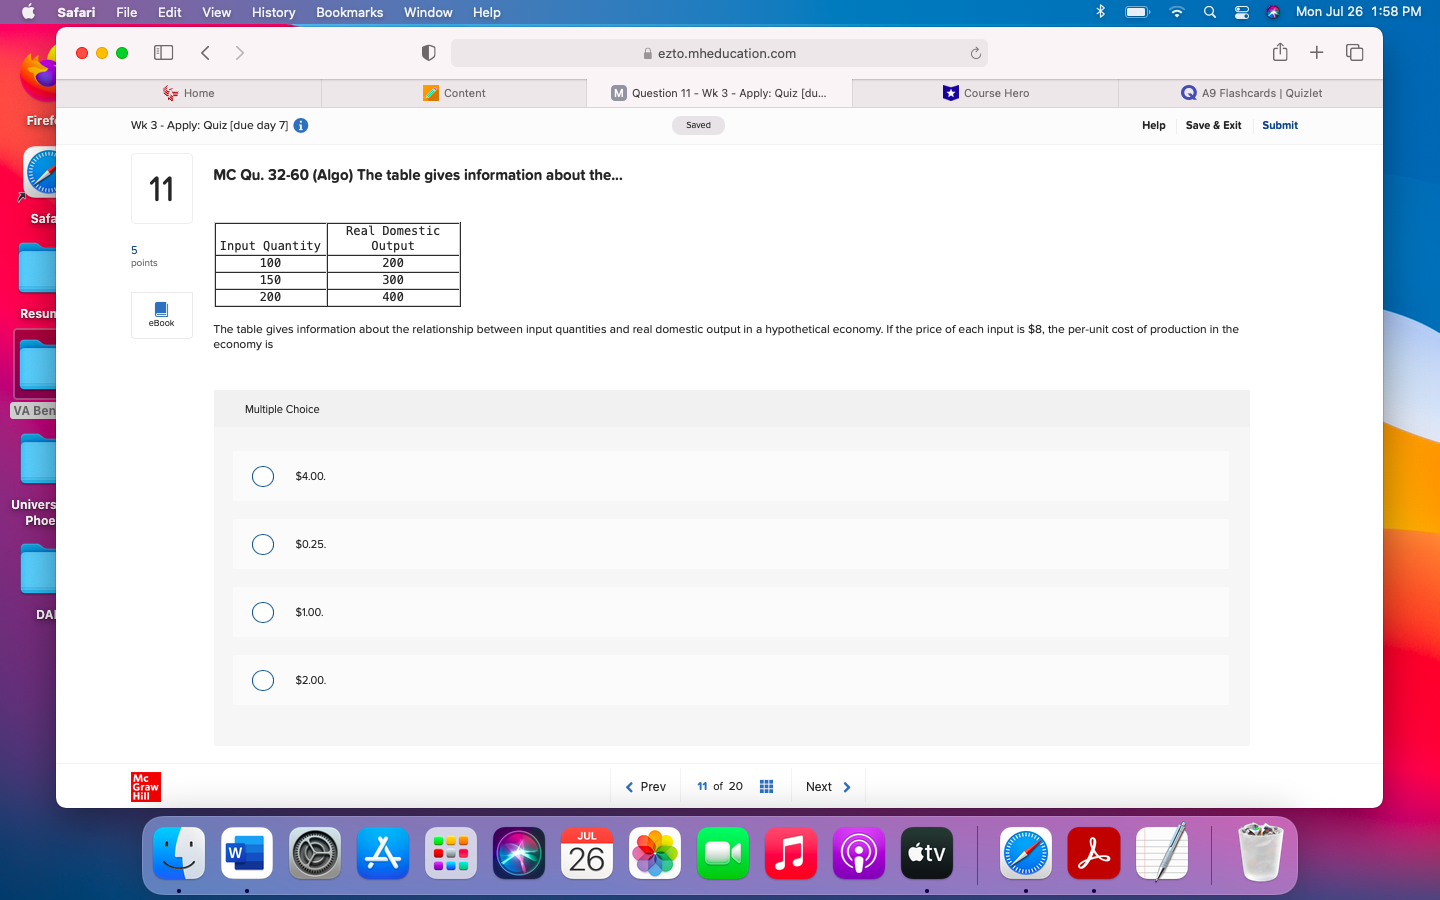Select the $2.00 answer choice
Viewport: 1440px width, 900px height.
pos(263,680)
